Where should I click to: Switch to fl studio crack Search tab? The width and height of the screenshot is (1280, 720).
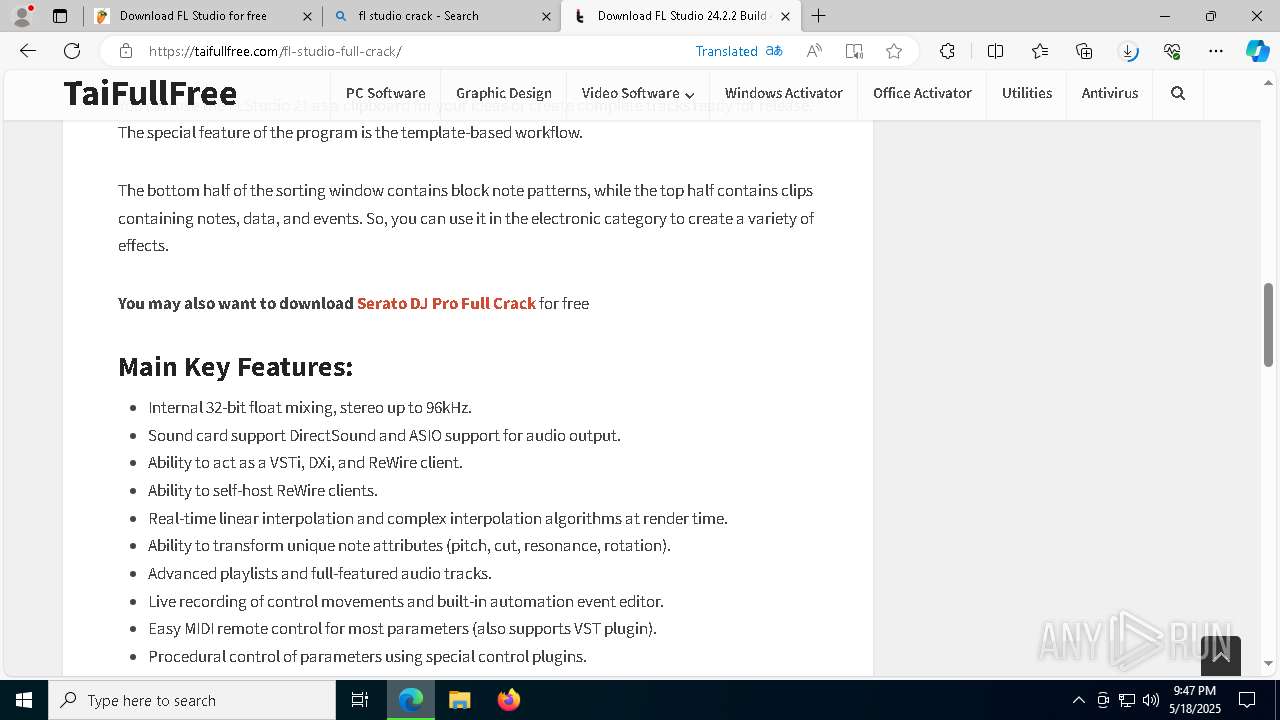click(x=442, y=16)
